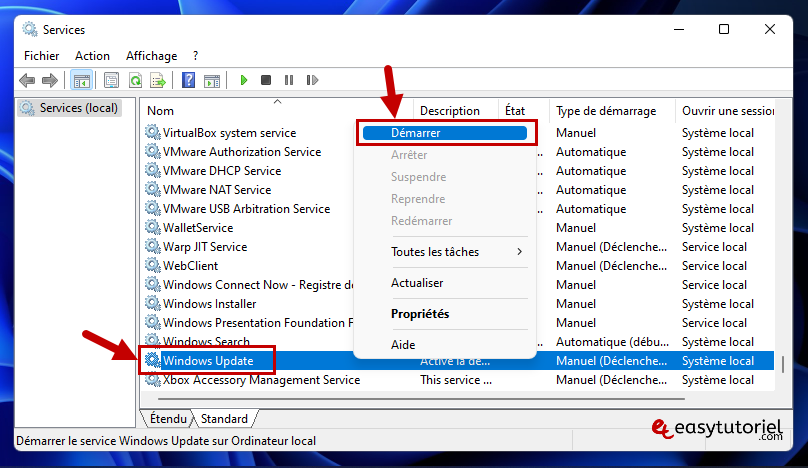Image resolution: width=808 pixels, height=468 pixels.
Task: Click the blue Help toolbar icon
Action: [x=189, y=80]
